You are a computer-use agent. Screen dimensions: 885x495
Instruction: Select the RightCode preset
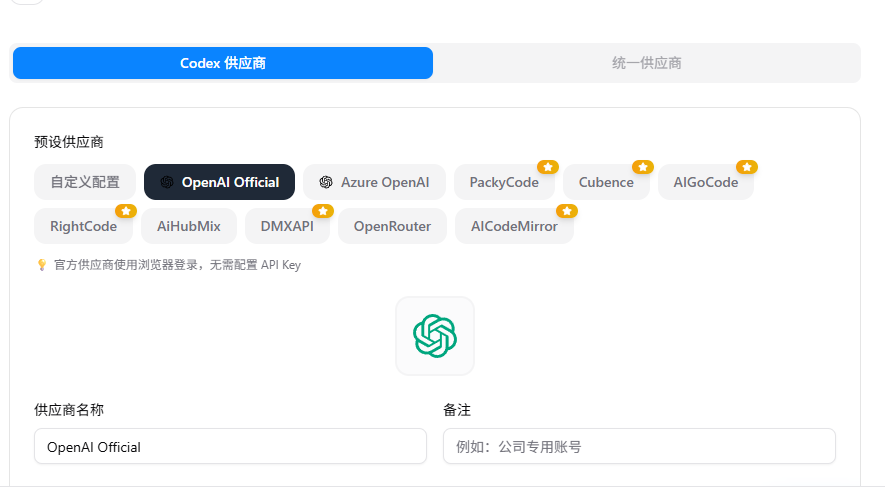(x=84, y=226)
